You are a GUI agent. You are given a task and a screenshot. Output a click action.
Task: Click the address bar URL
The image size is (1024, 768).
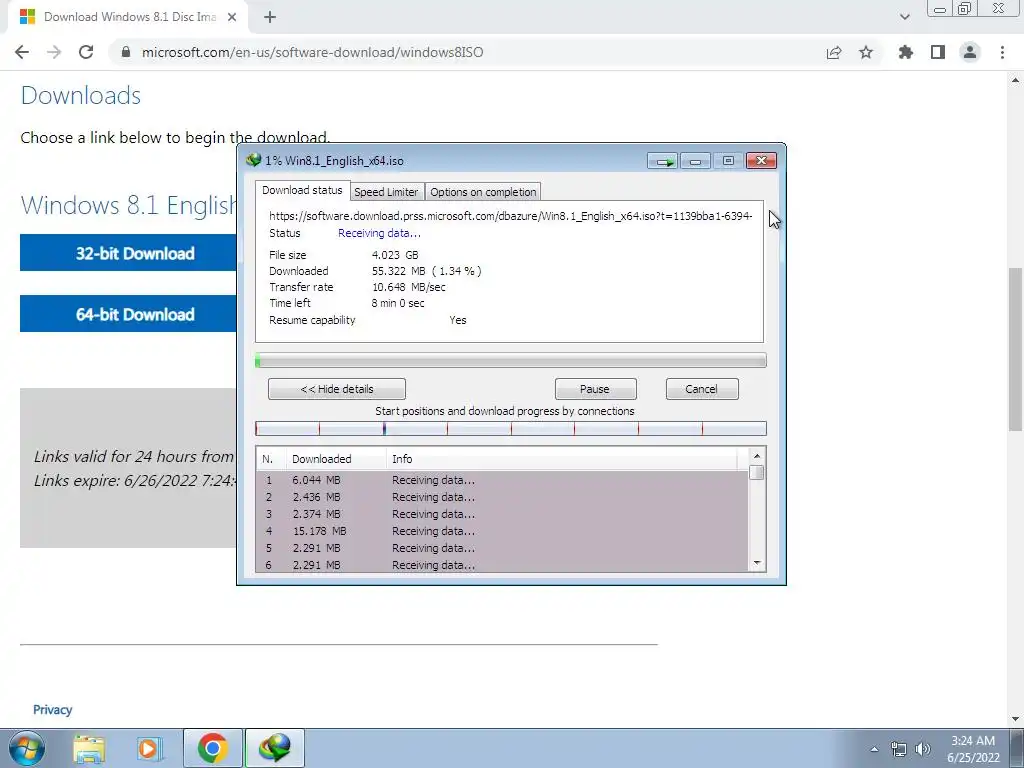point(312,52)
